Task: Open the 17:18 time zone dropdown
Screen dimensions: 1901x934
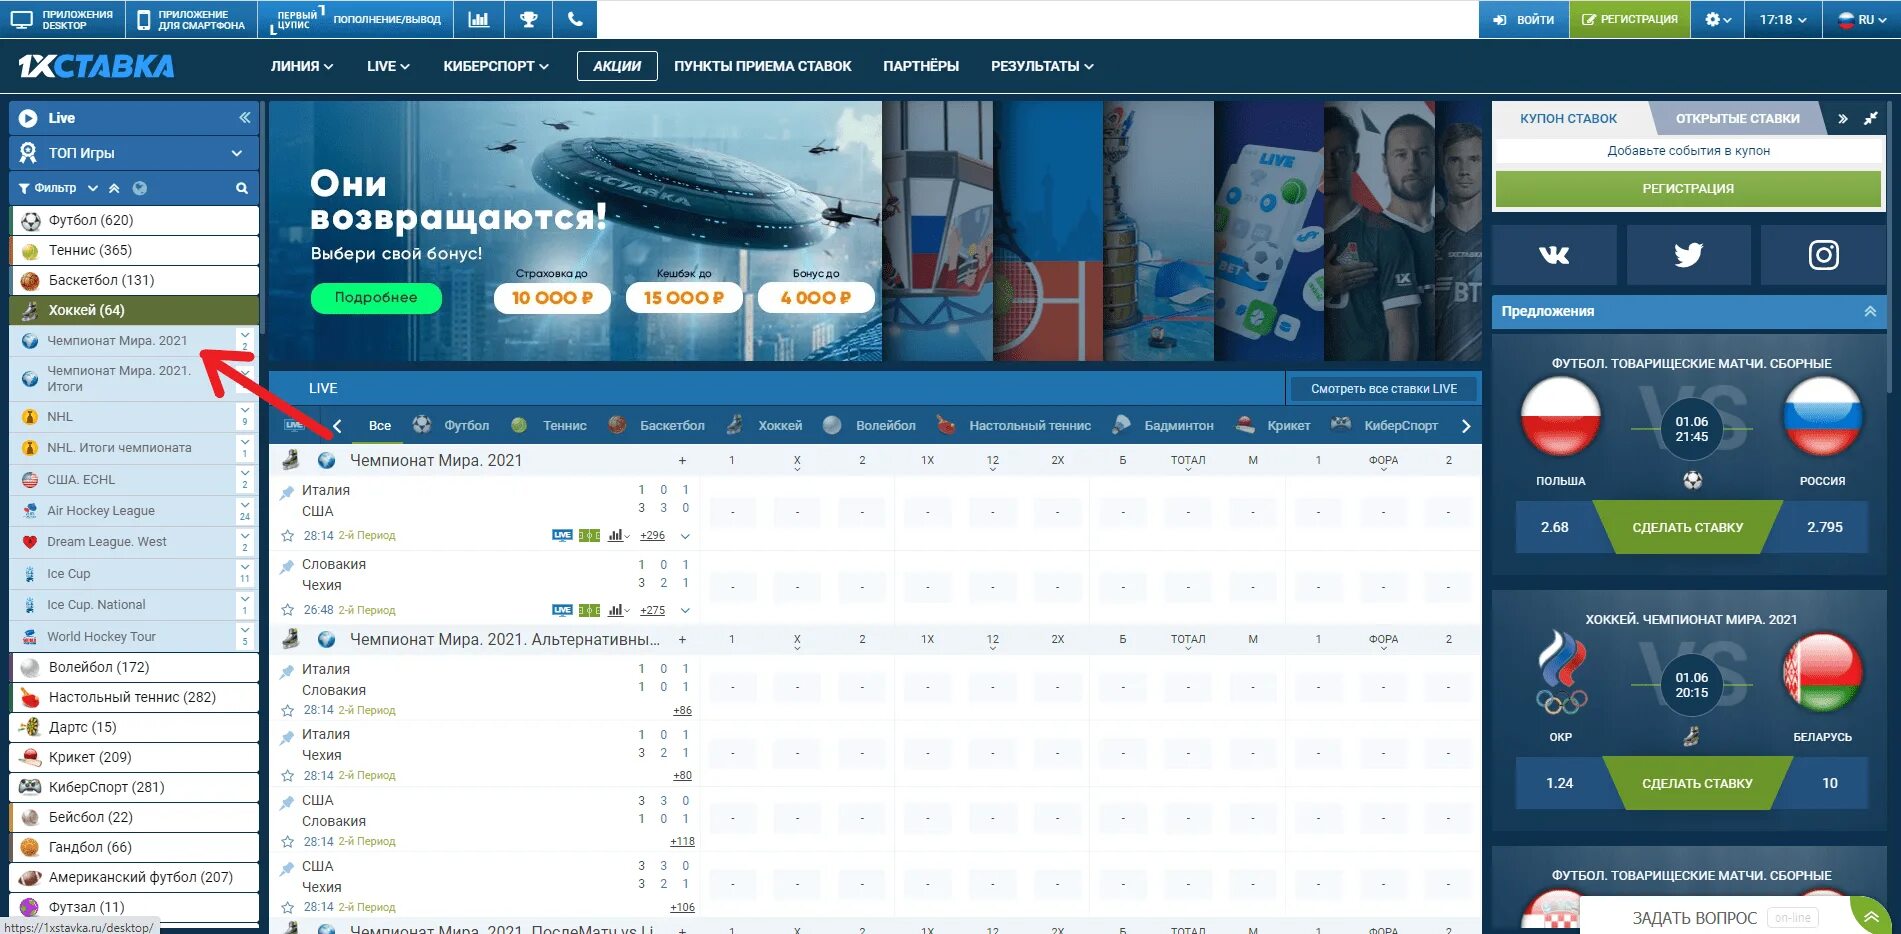Action: click(x=1783, y=19)
